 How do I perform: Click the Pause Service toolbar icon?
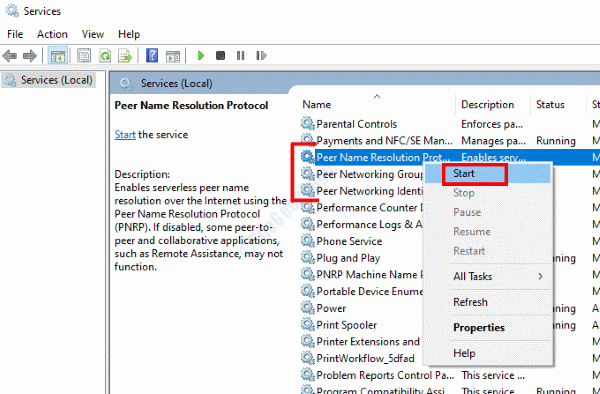[240, 56]
